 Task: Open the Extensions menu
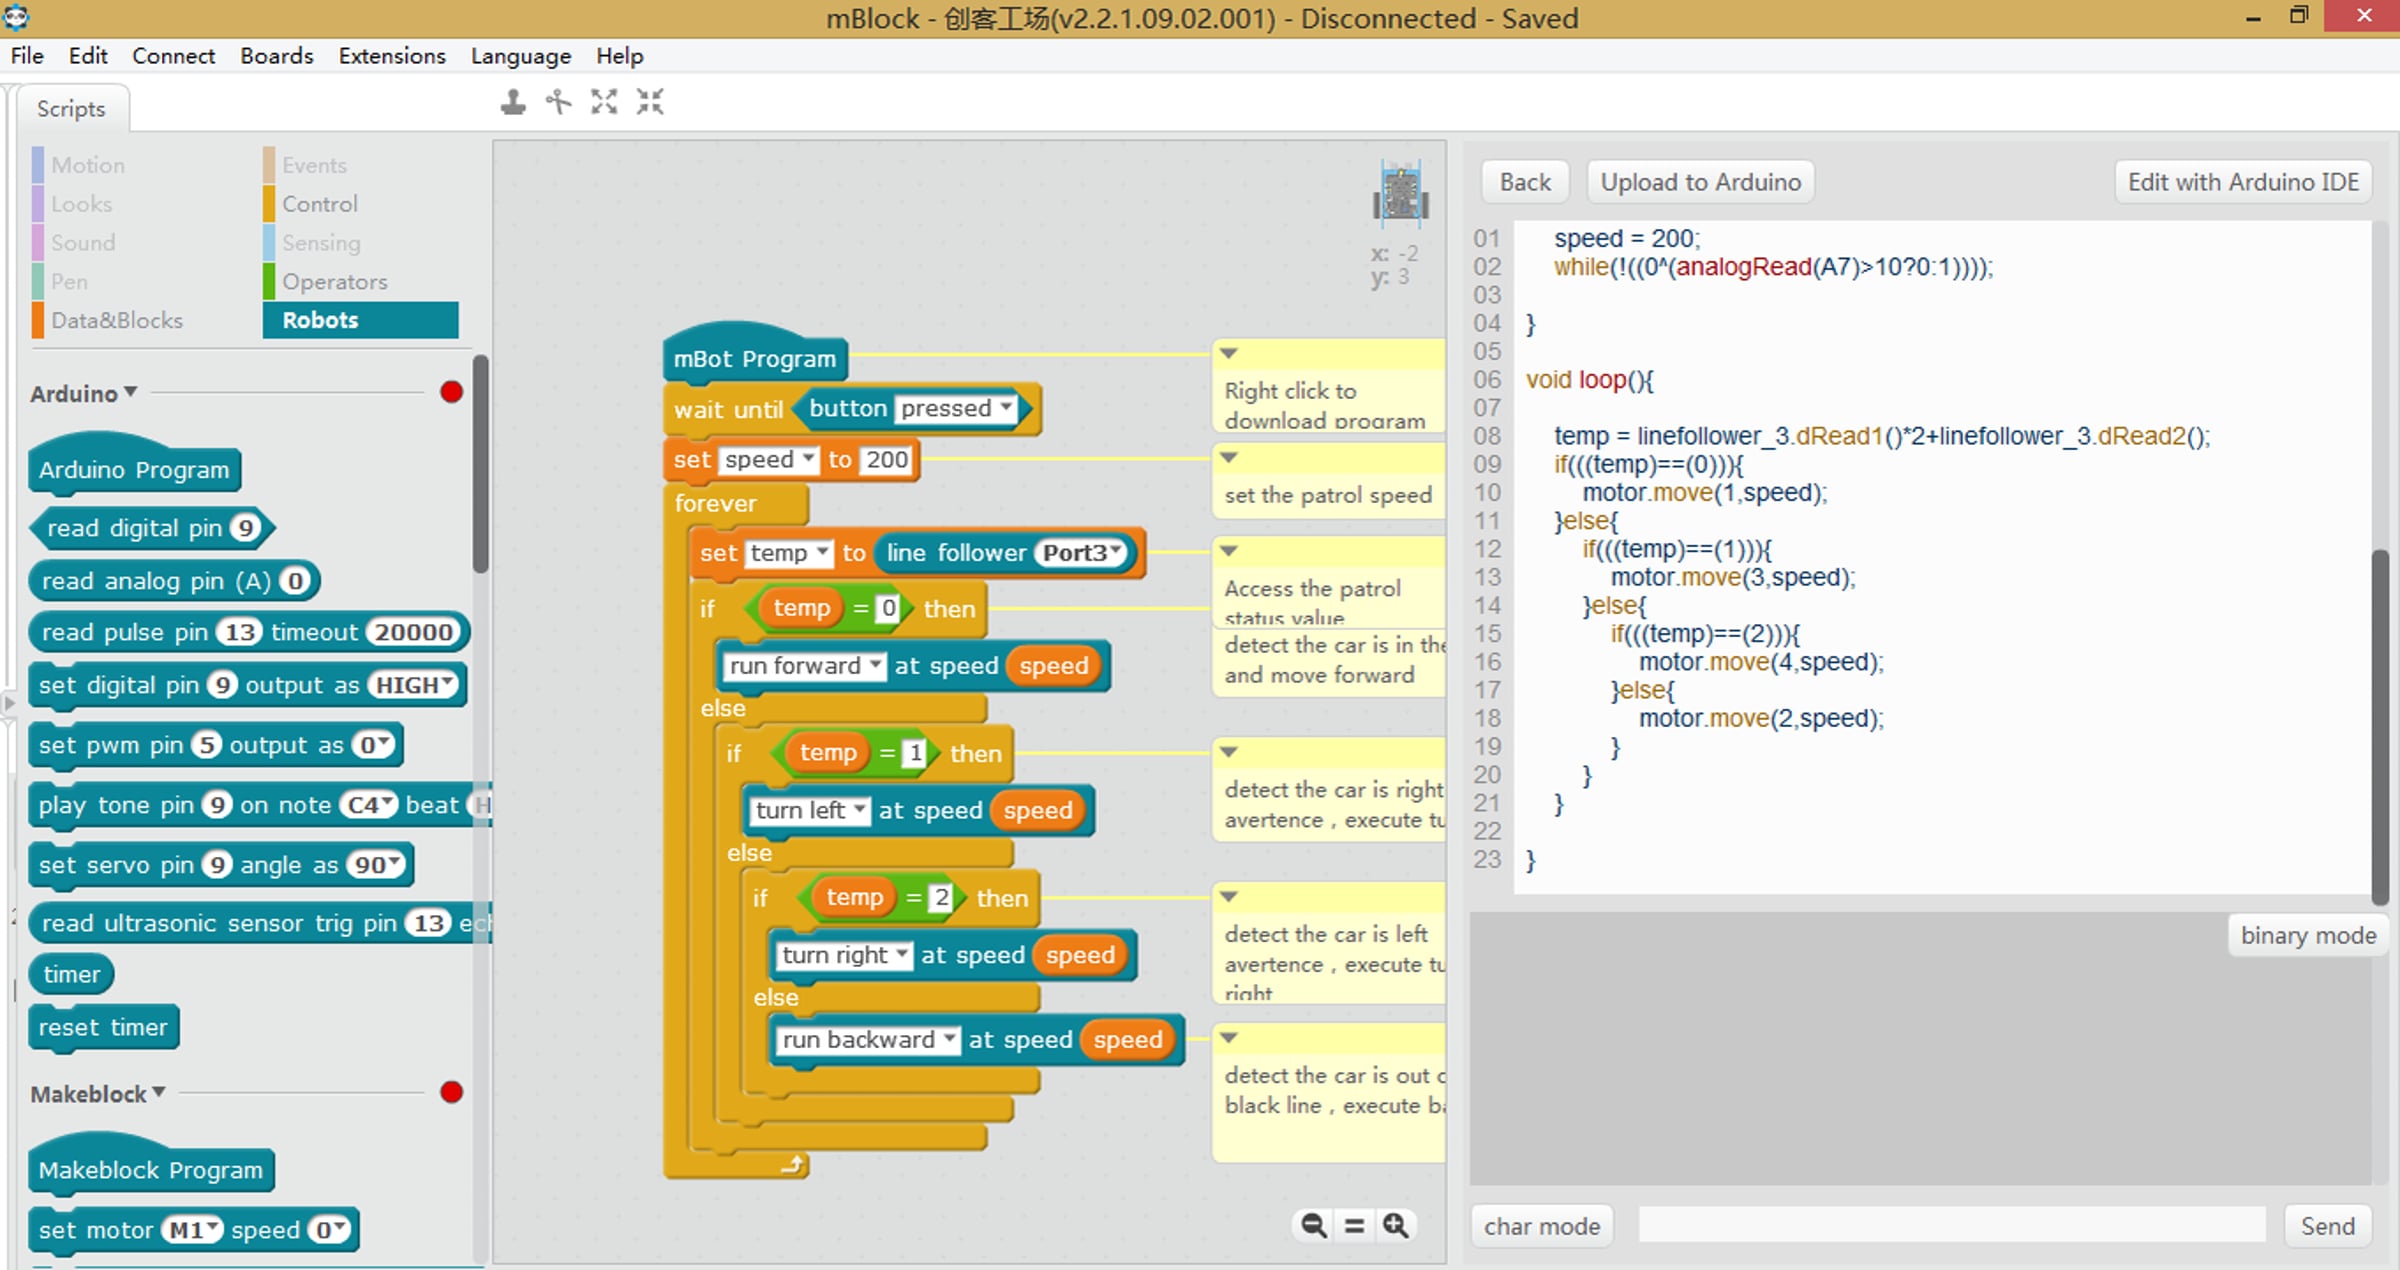pos(392,56)
